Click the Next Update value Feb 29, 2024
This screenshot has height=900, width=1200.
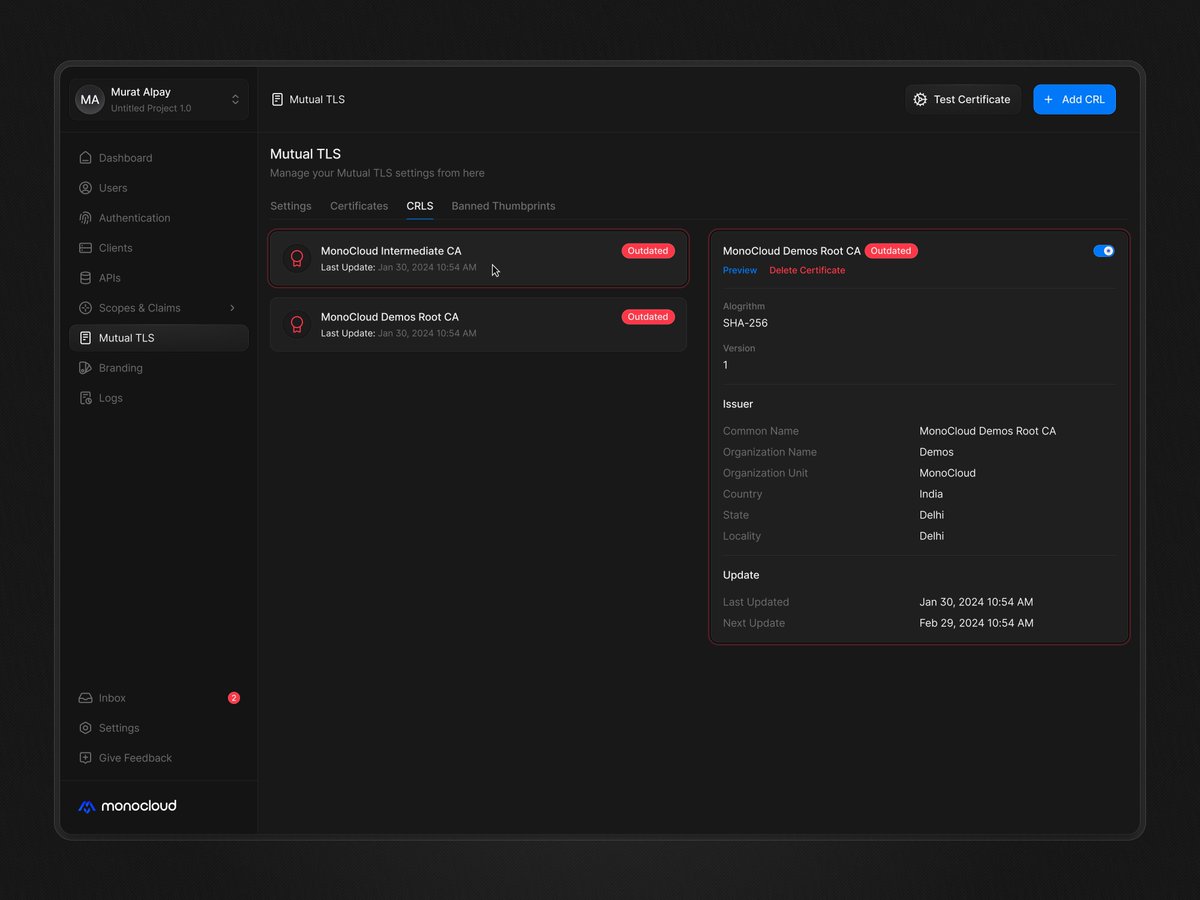tap(976, 623)
